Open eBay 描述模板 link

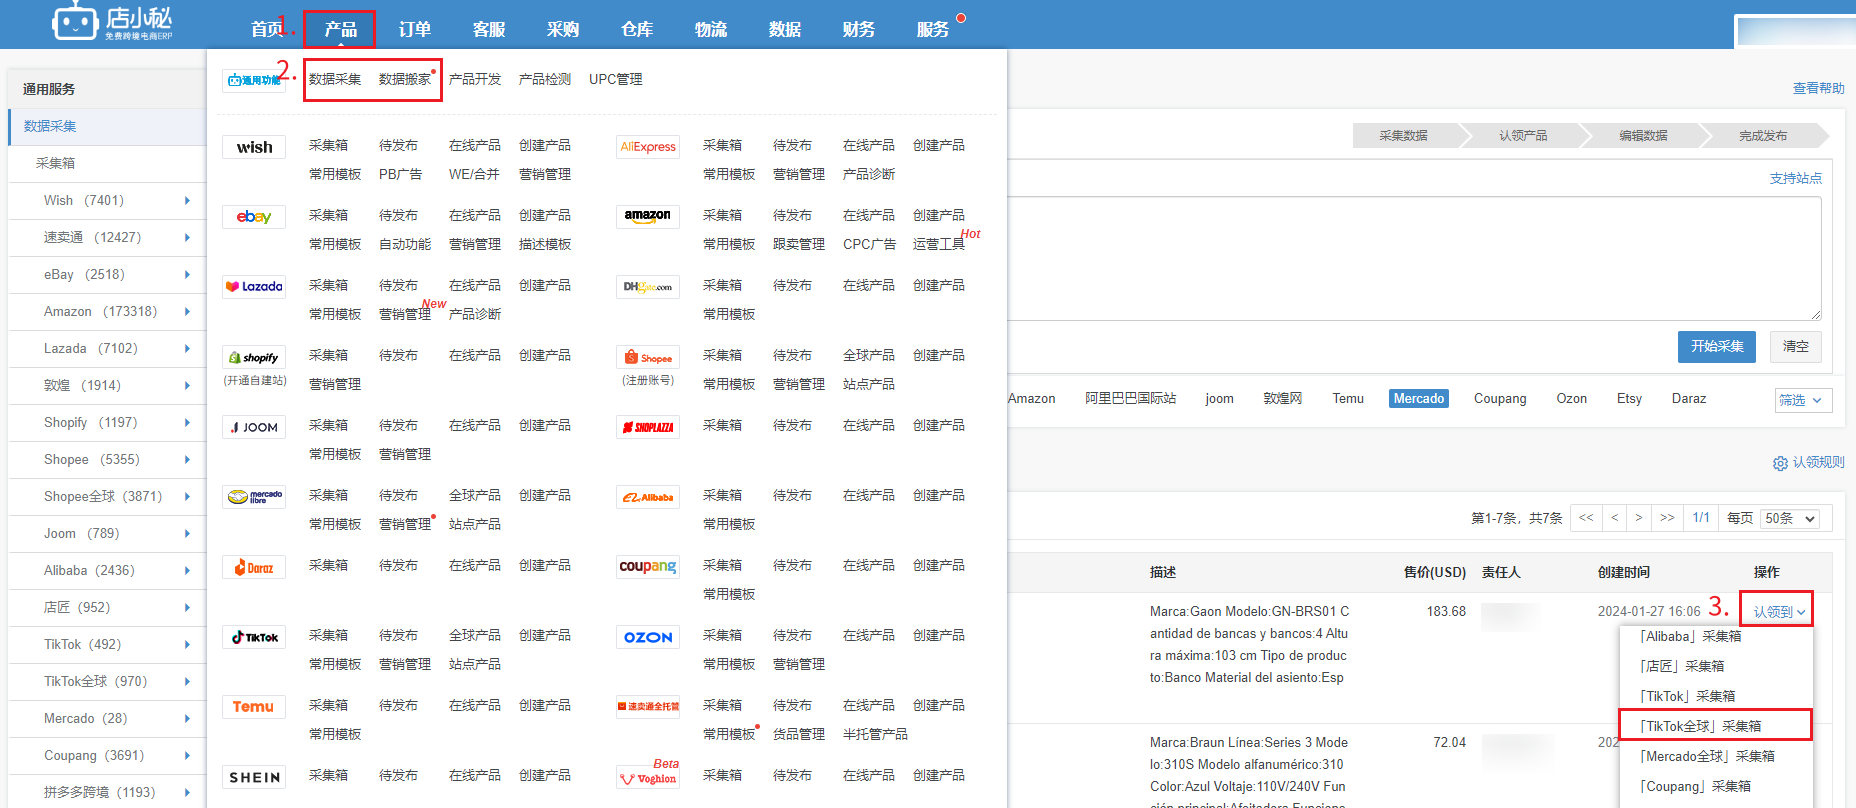pos(545,244)
